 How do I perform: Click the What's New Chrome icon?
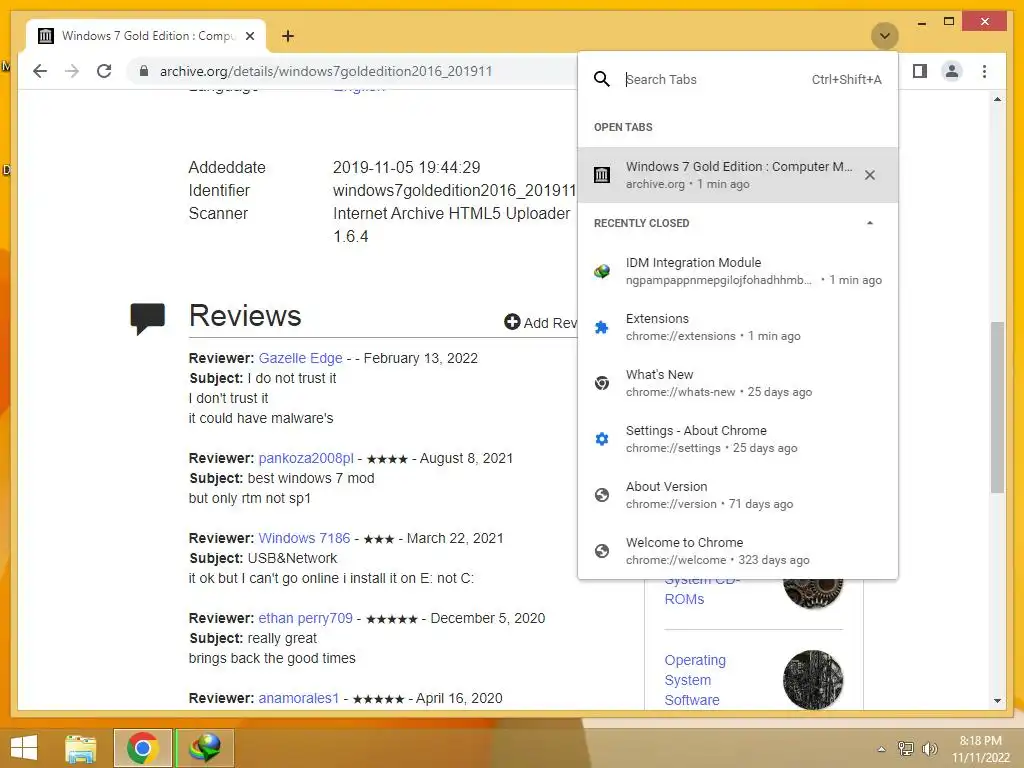pos(601,383)
